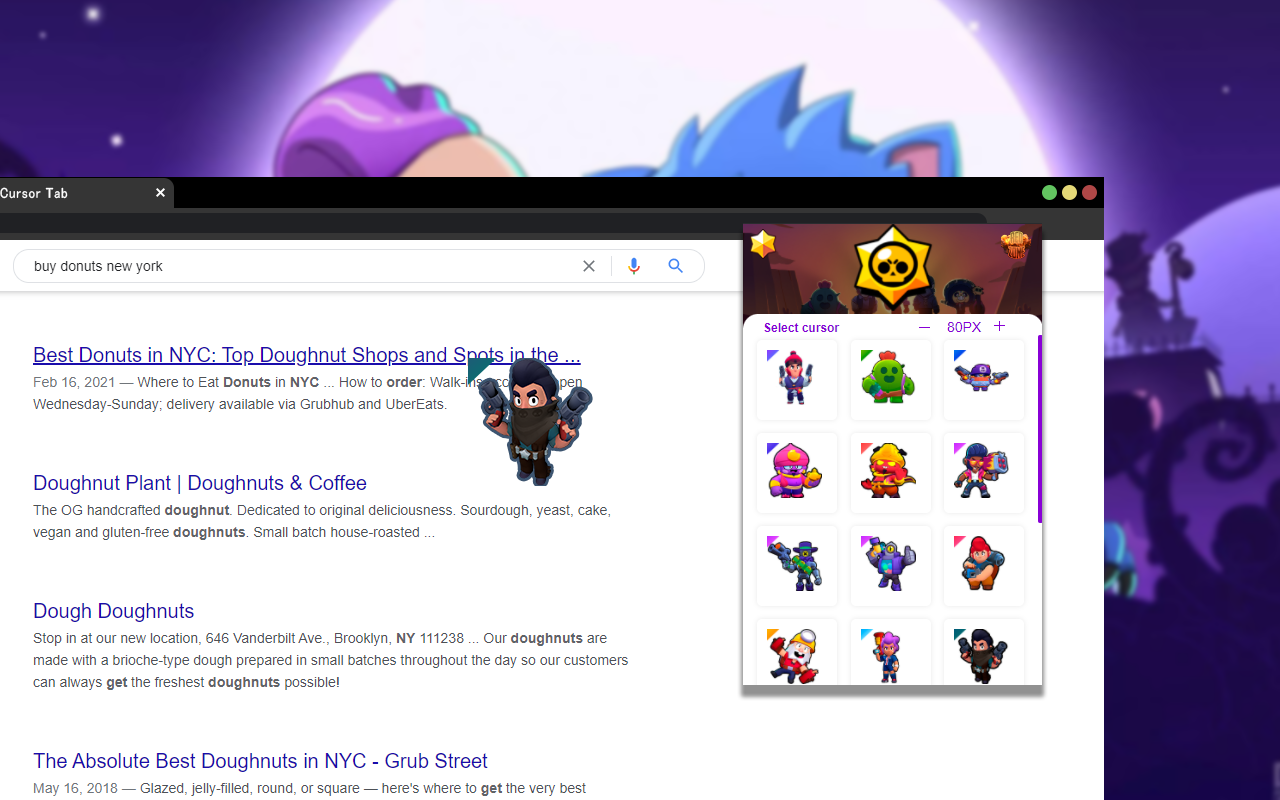Pick the purple-hat pirate barrel cursor
The height and width of the screenshot is (800, 1280).
coord(984,380)
